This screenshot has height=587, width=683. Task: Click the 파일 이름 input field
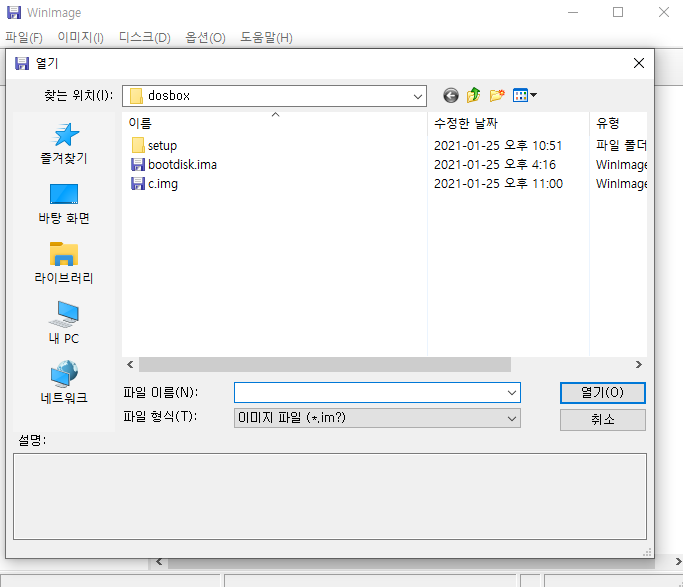(x=369, y=393)
